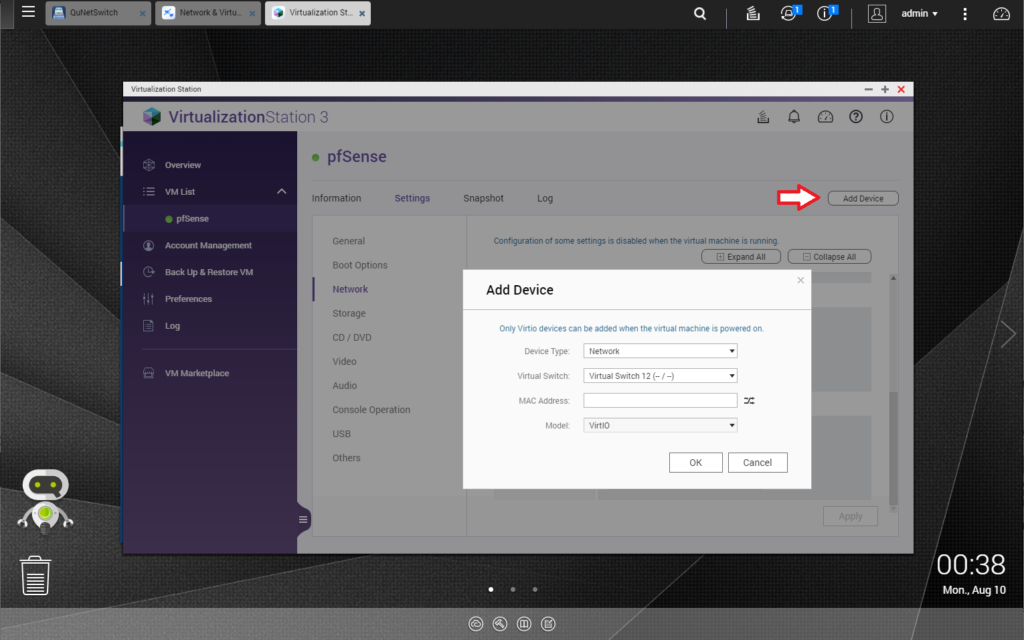Open the dashboard gauge icon in top bar
This screenshot has height=640, width=1024.
pyautogui.click(x=1000, y=13)
